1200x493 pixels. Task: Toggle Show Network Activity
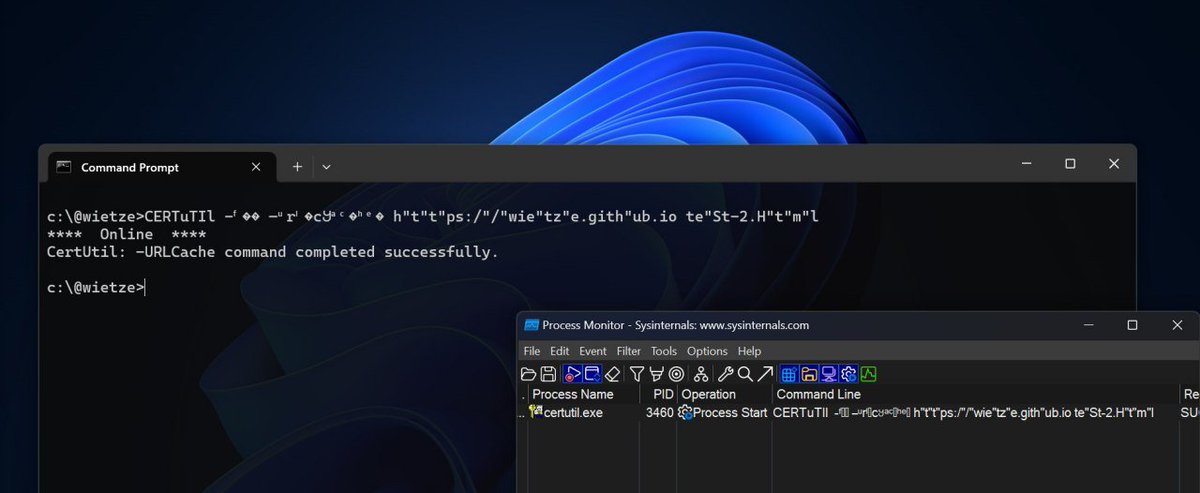829,374
